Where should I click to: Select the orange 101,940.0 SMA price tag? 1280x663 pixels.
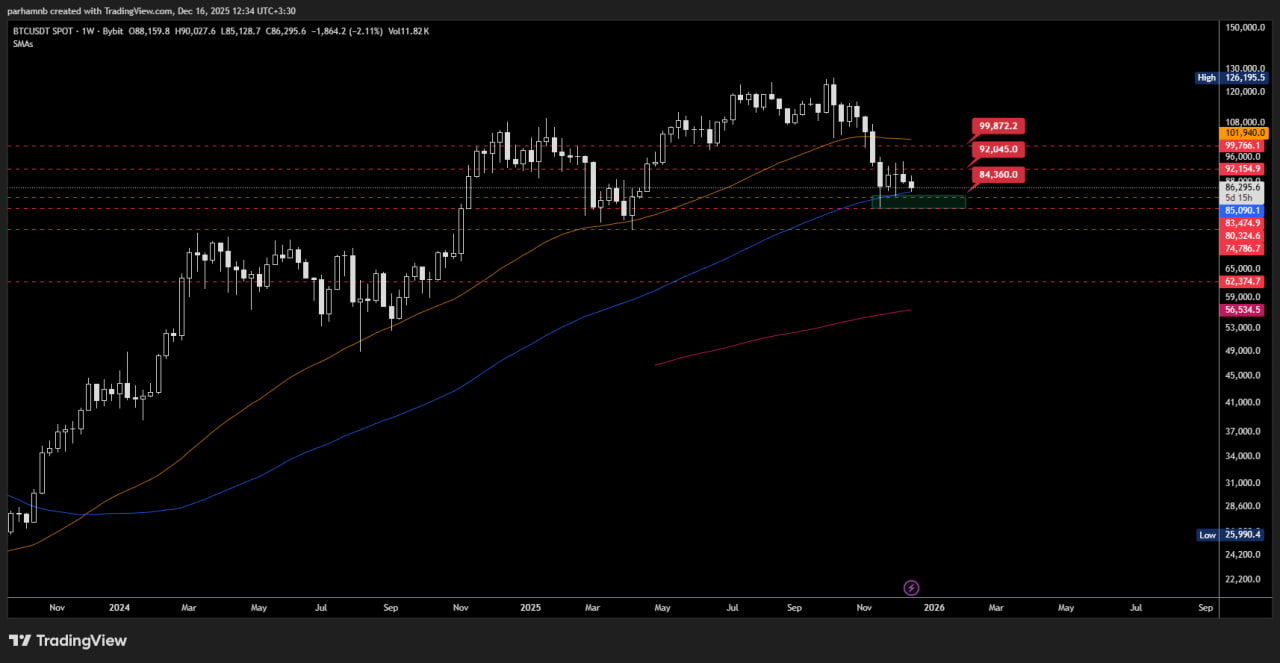tap(1244, 133)
